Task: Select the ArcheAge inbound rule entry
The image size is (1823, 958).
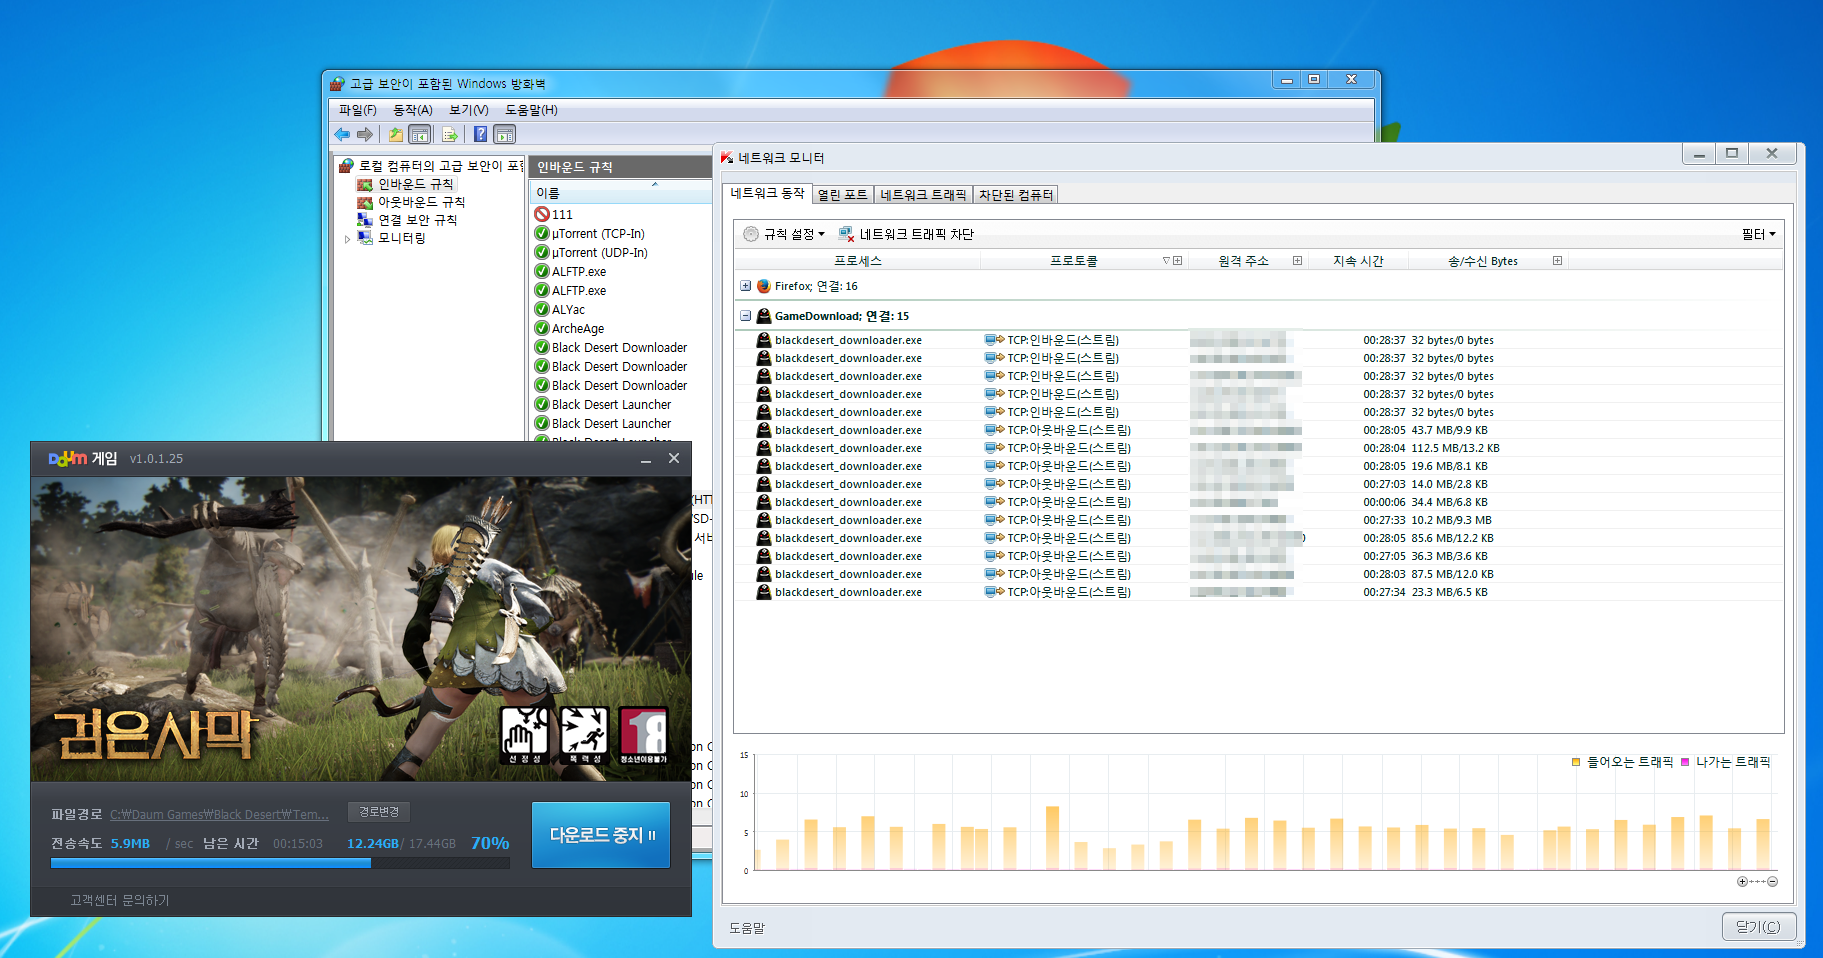Action: (577, 329)
